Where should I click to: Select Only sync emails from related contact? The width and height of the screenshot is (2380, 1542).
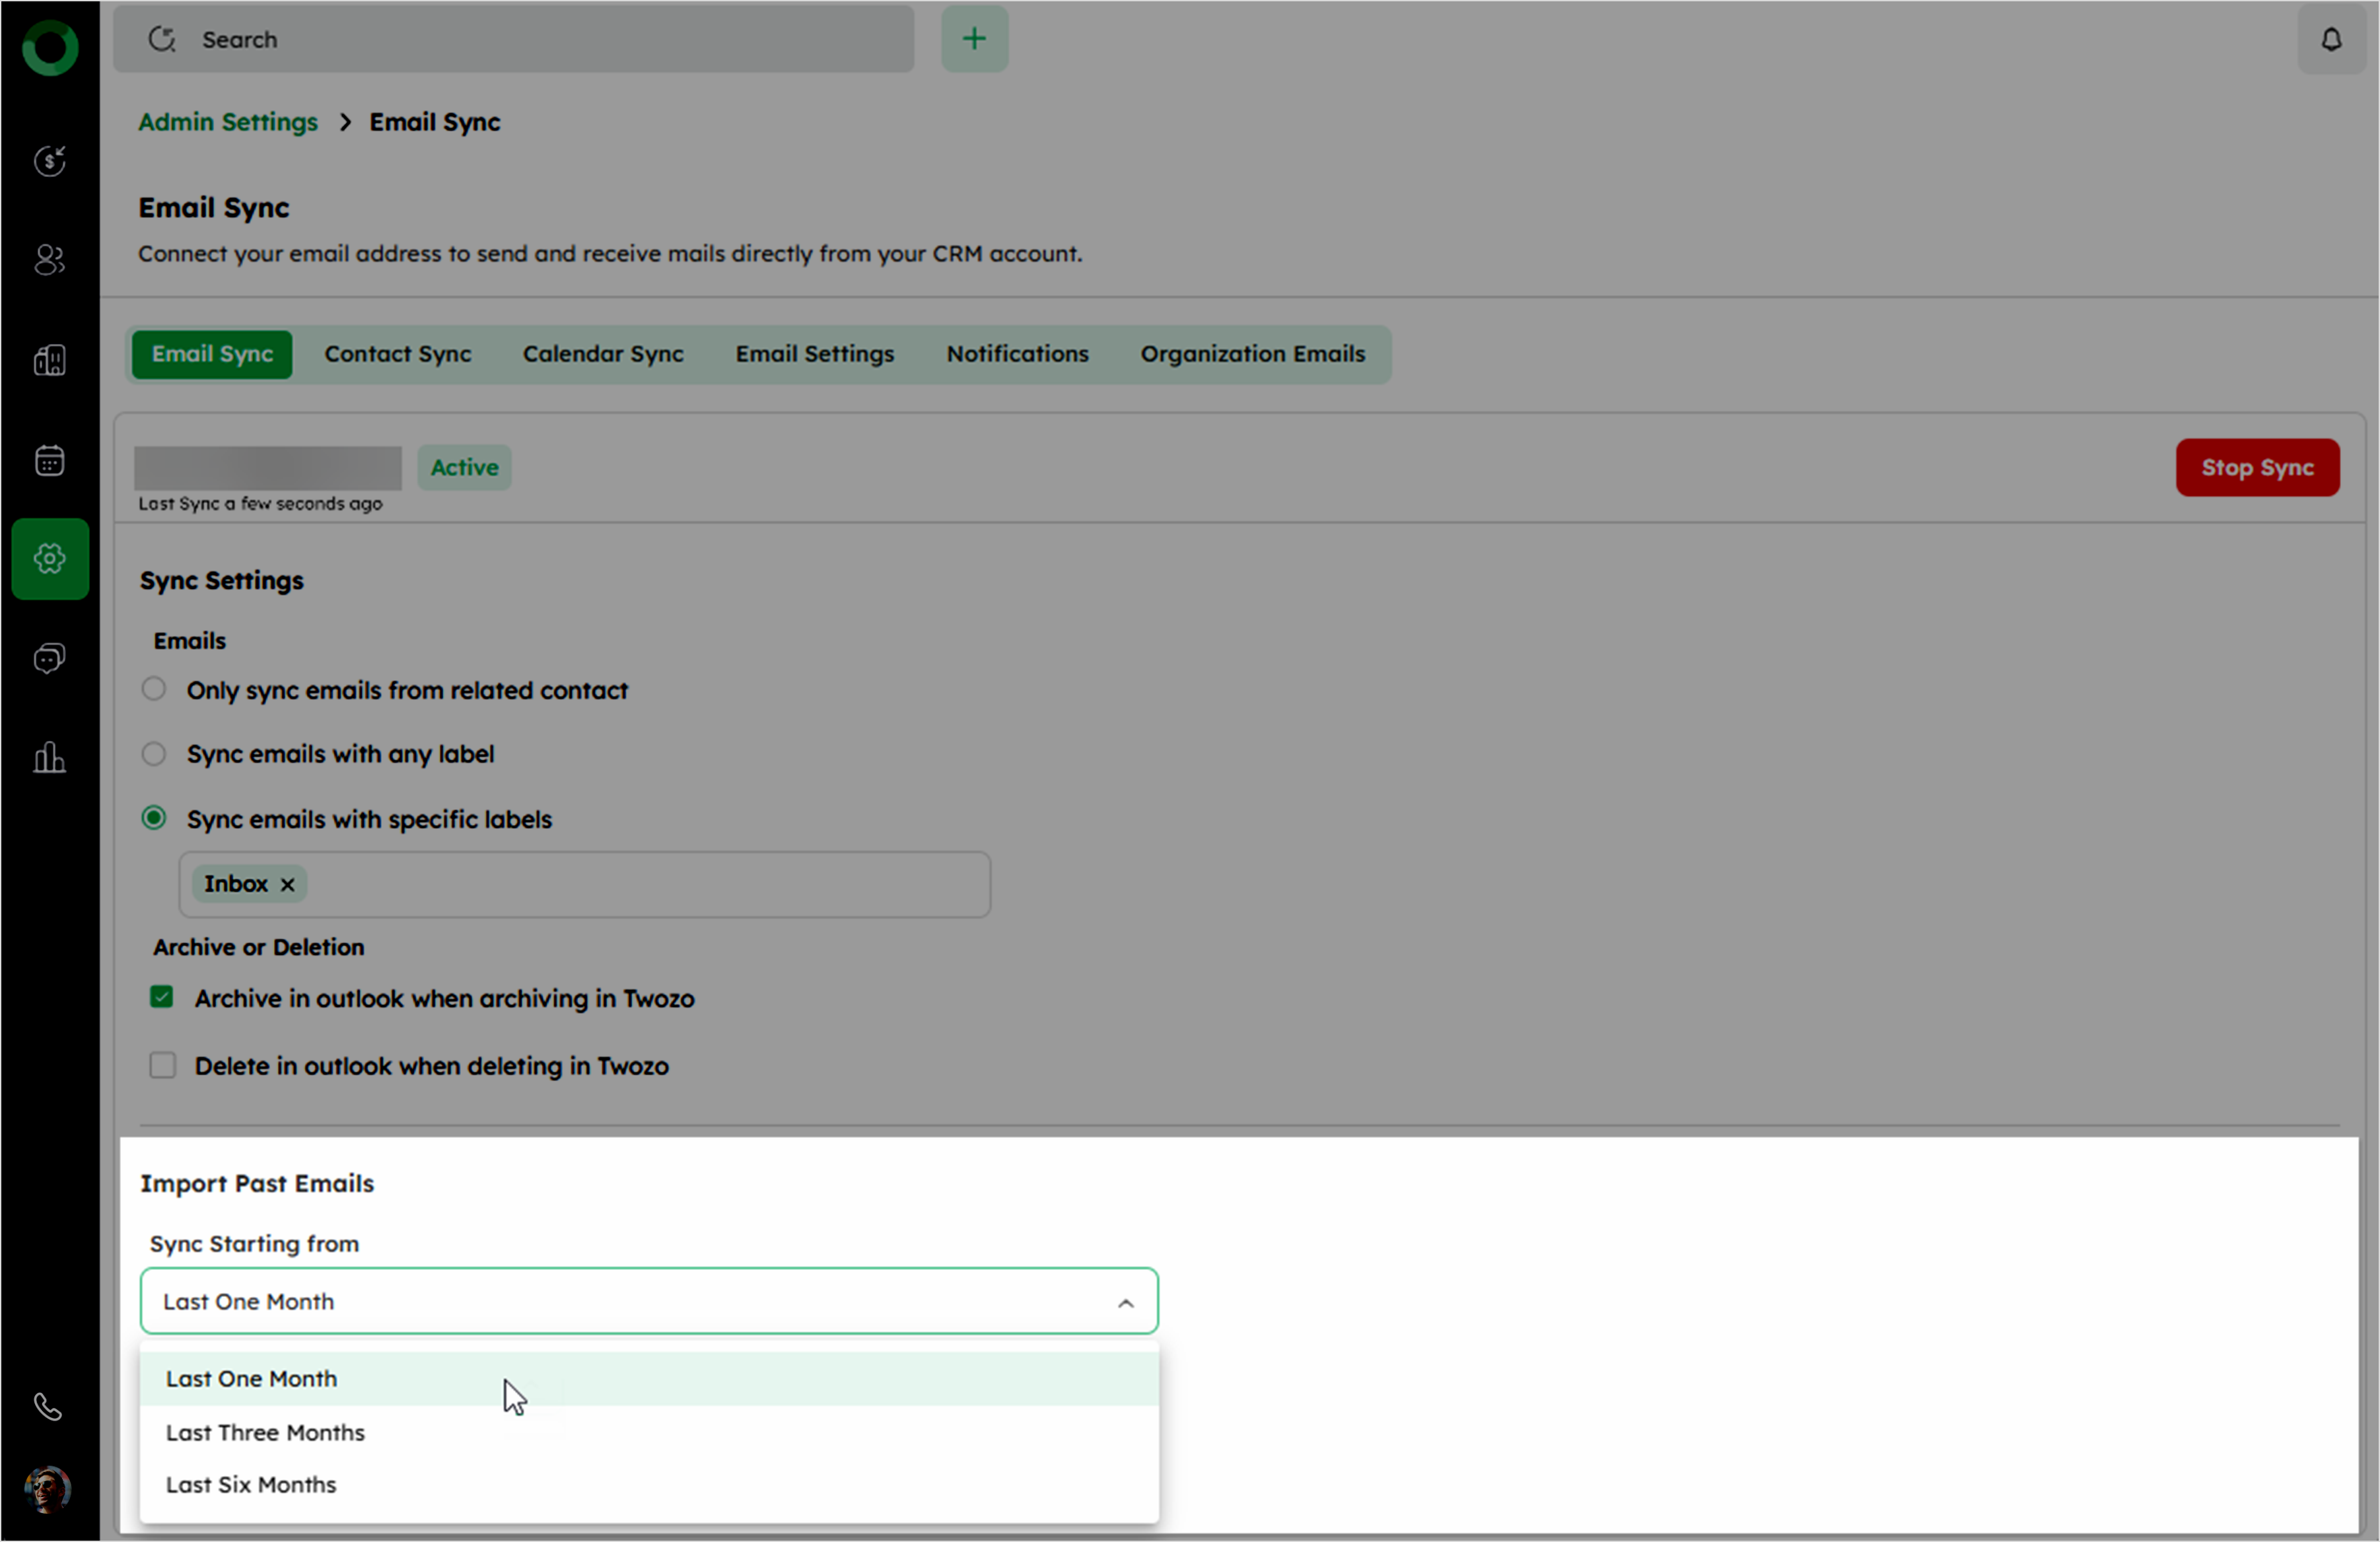[x=154, y=689]
